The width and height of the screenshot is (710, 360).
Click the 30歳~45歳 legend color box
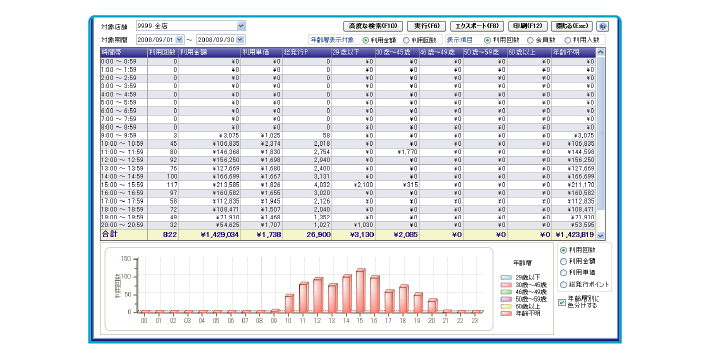[x=506, y=285]
